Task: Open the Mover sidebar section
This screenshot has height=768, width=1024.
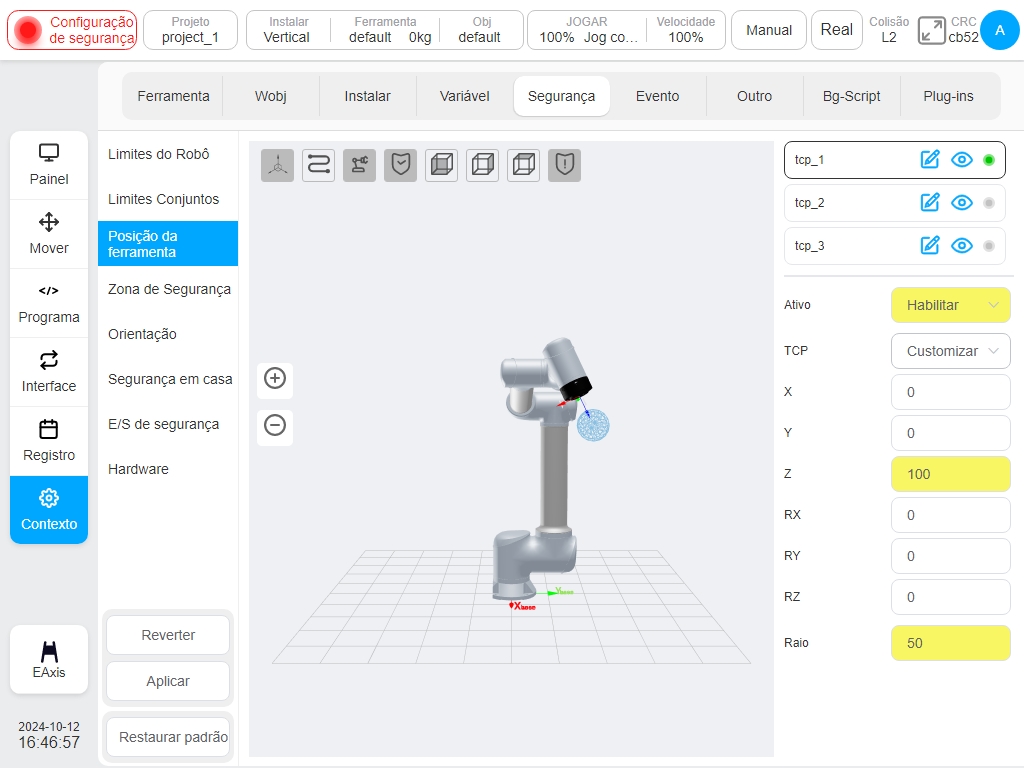Action: click(49, 234)
